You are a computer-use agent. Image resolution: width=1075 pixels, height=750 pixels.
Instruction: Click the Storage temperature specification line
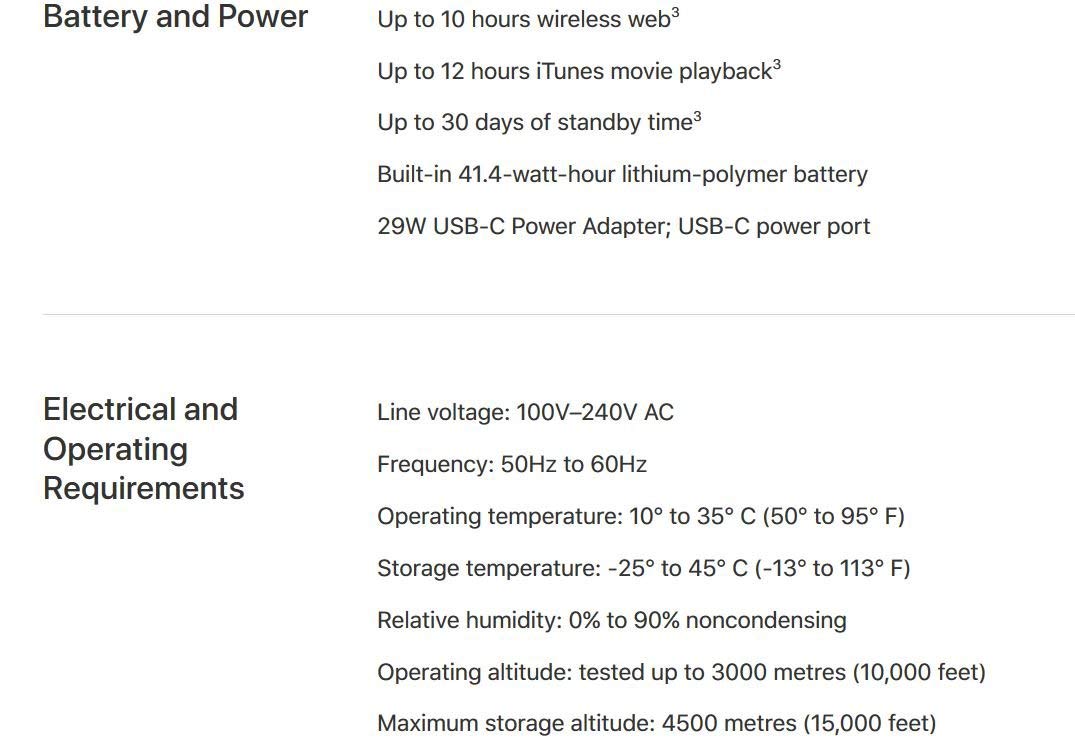click(643, 569)
